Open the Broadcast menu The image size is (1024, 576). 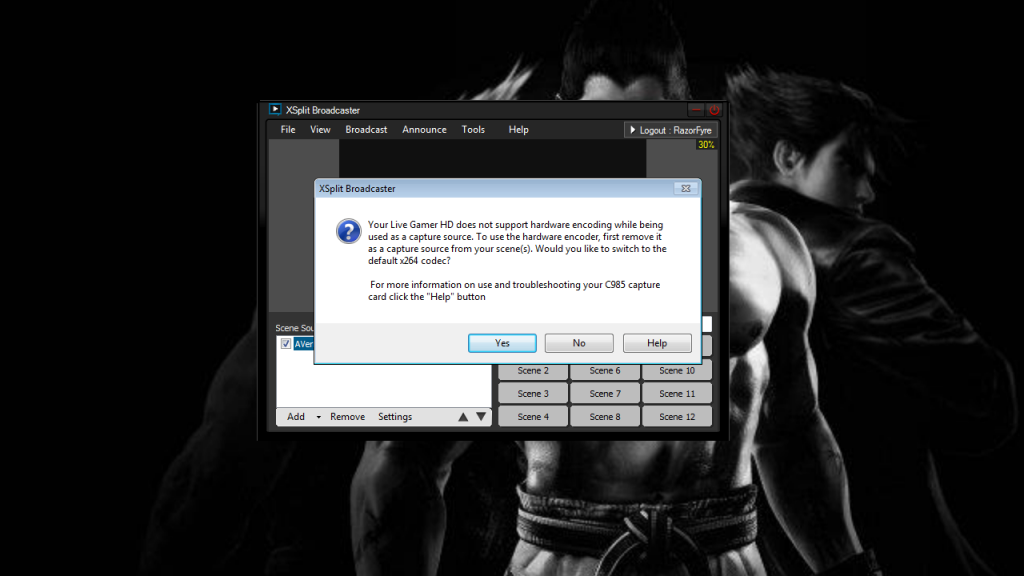(366, 130)
